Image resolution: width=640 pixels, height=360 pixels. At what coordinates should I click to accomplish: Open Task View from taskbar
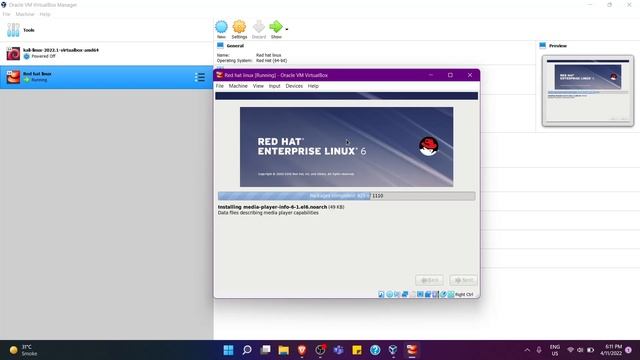click(x=265, y=350)
